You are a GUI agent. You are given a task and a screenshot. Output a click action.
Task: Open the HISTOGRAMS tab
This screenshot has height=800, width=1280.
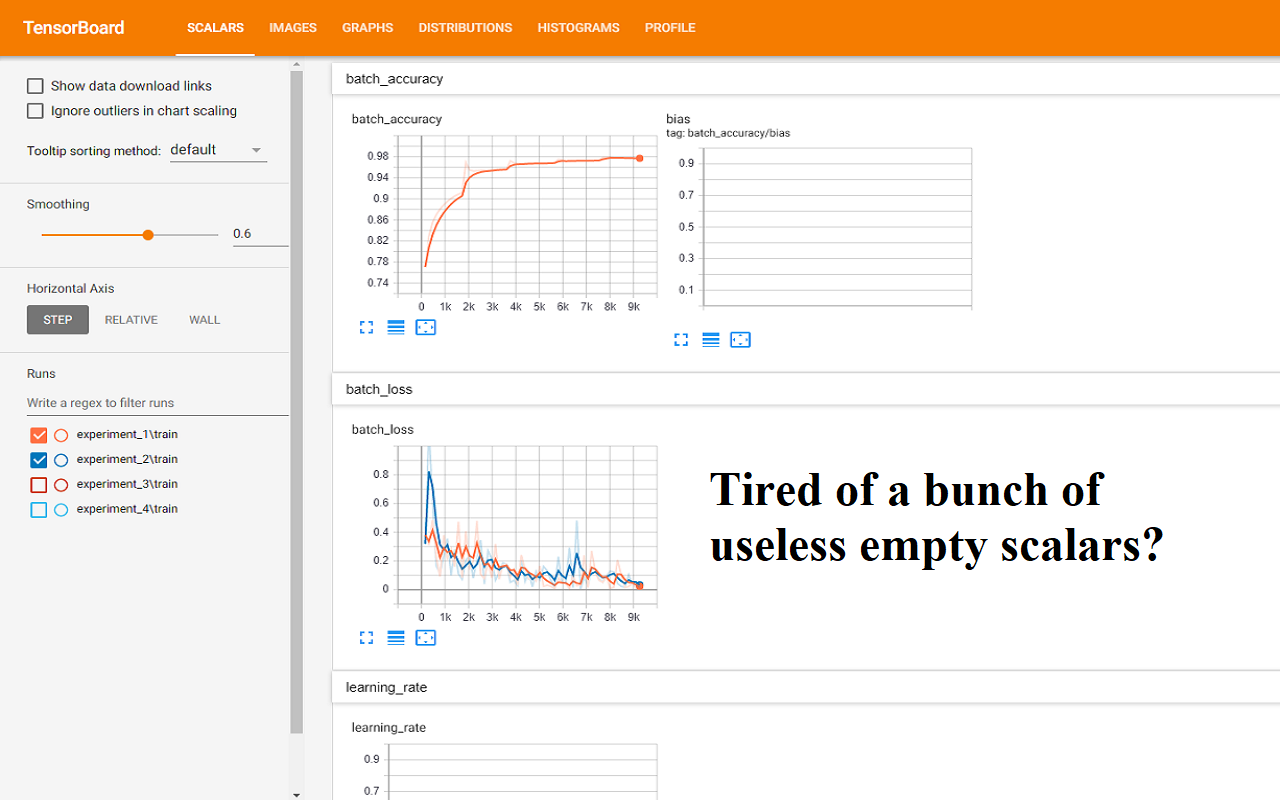pos(578,28)
